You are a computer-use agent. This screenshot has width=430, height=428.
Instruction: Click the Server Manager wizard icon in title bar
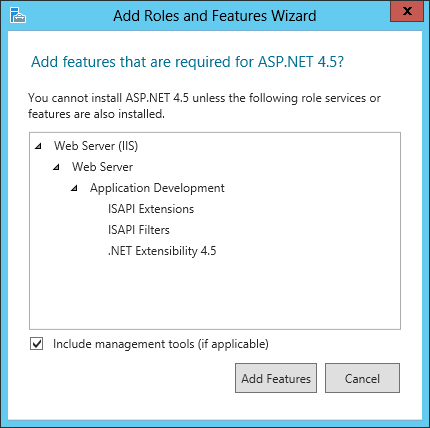18,15
